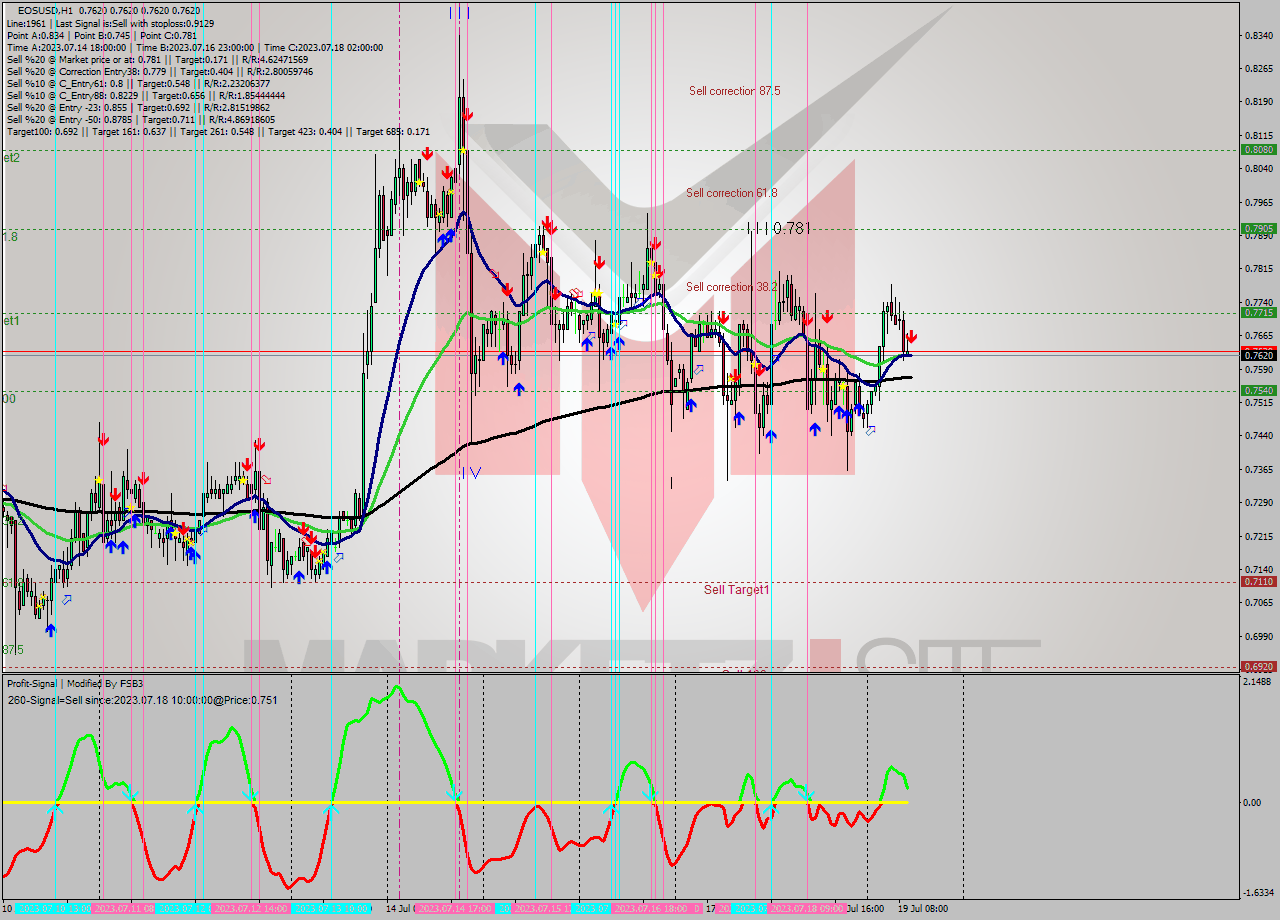
Task: Click the 0.8265 price scale value
Action: tap(1258, 69)
